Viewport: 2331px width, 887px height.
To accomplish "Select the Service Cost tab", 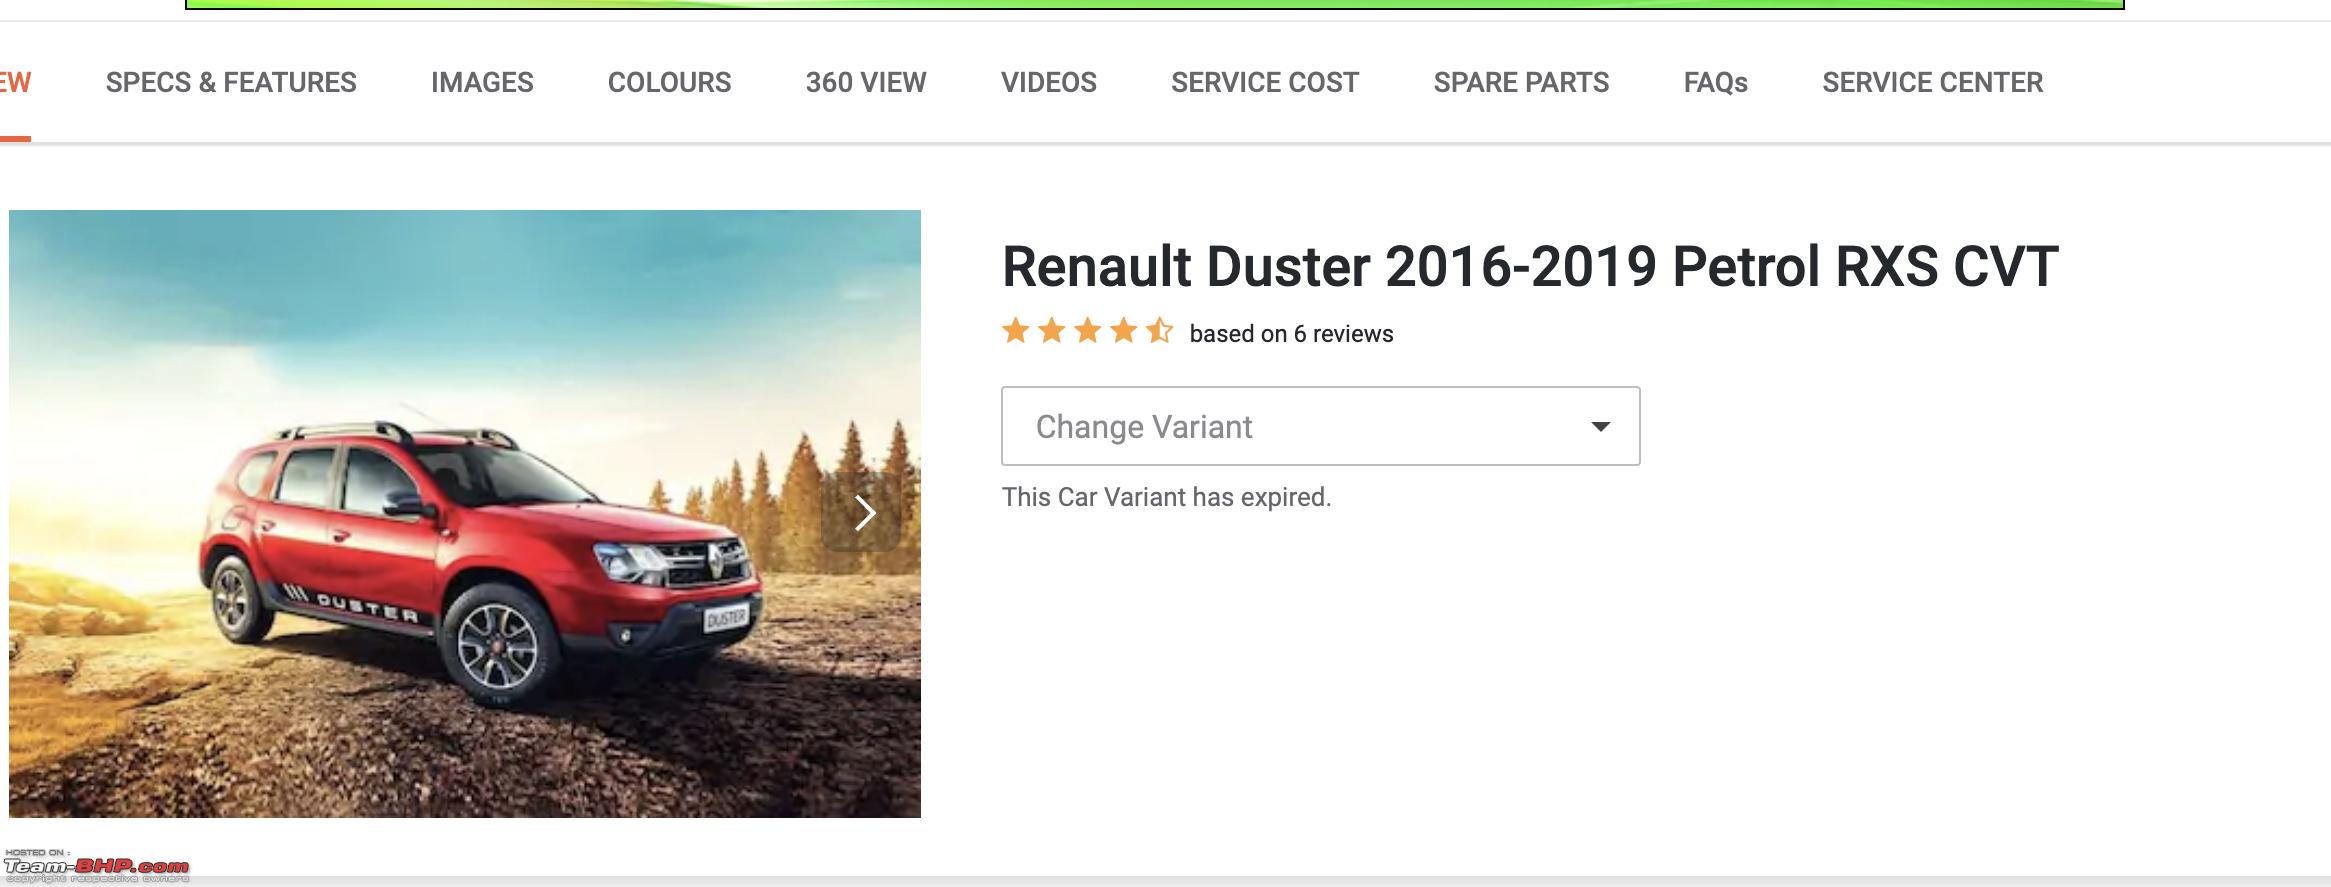I will click(x=1265, y=82).
